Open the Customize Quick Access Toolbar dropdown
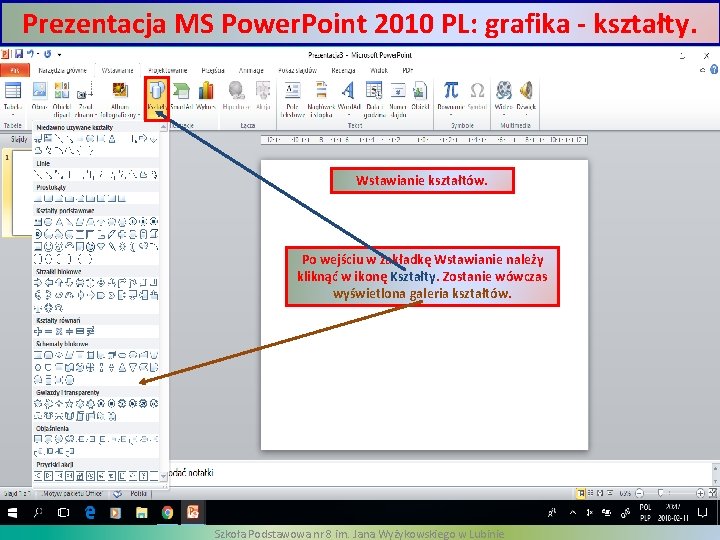This screenshot has width=720, height=540. pyautogui.click(x=60, y=55)
